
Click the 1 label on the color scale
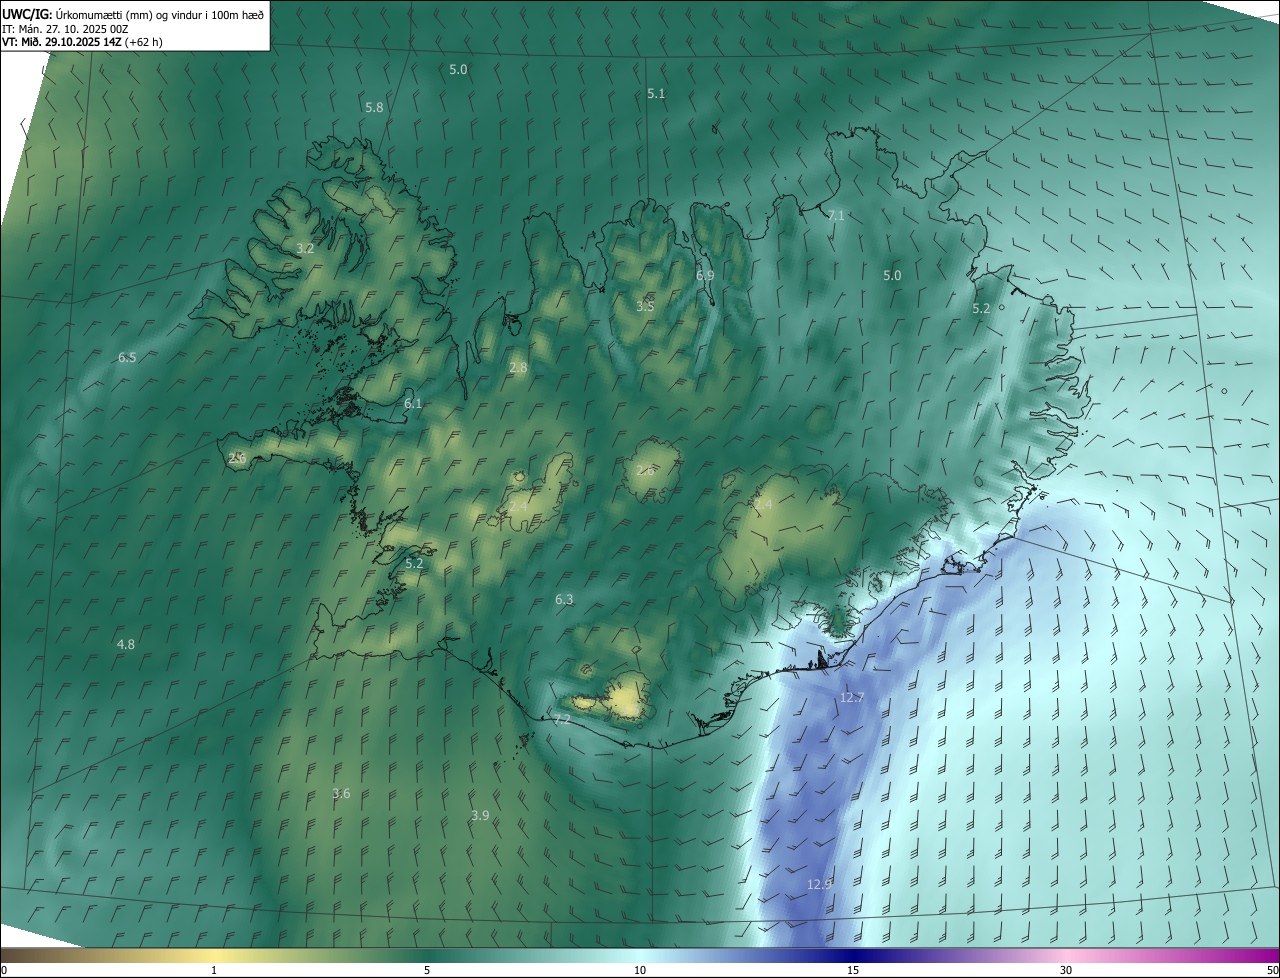click(214, 970)
